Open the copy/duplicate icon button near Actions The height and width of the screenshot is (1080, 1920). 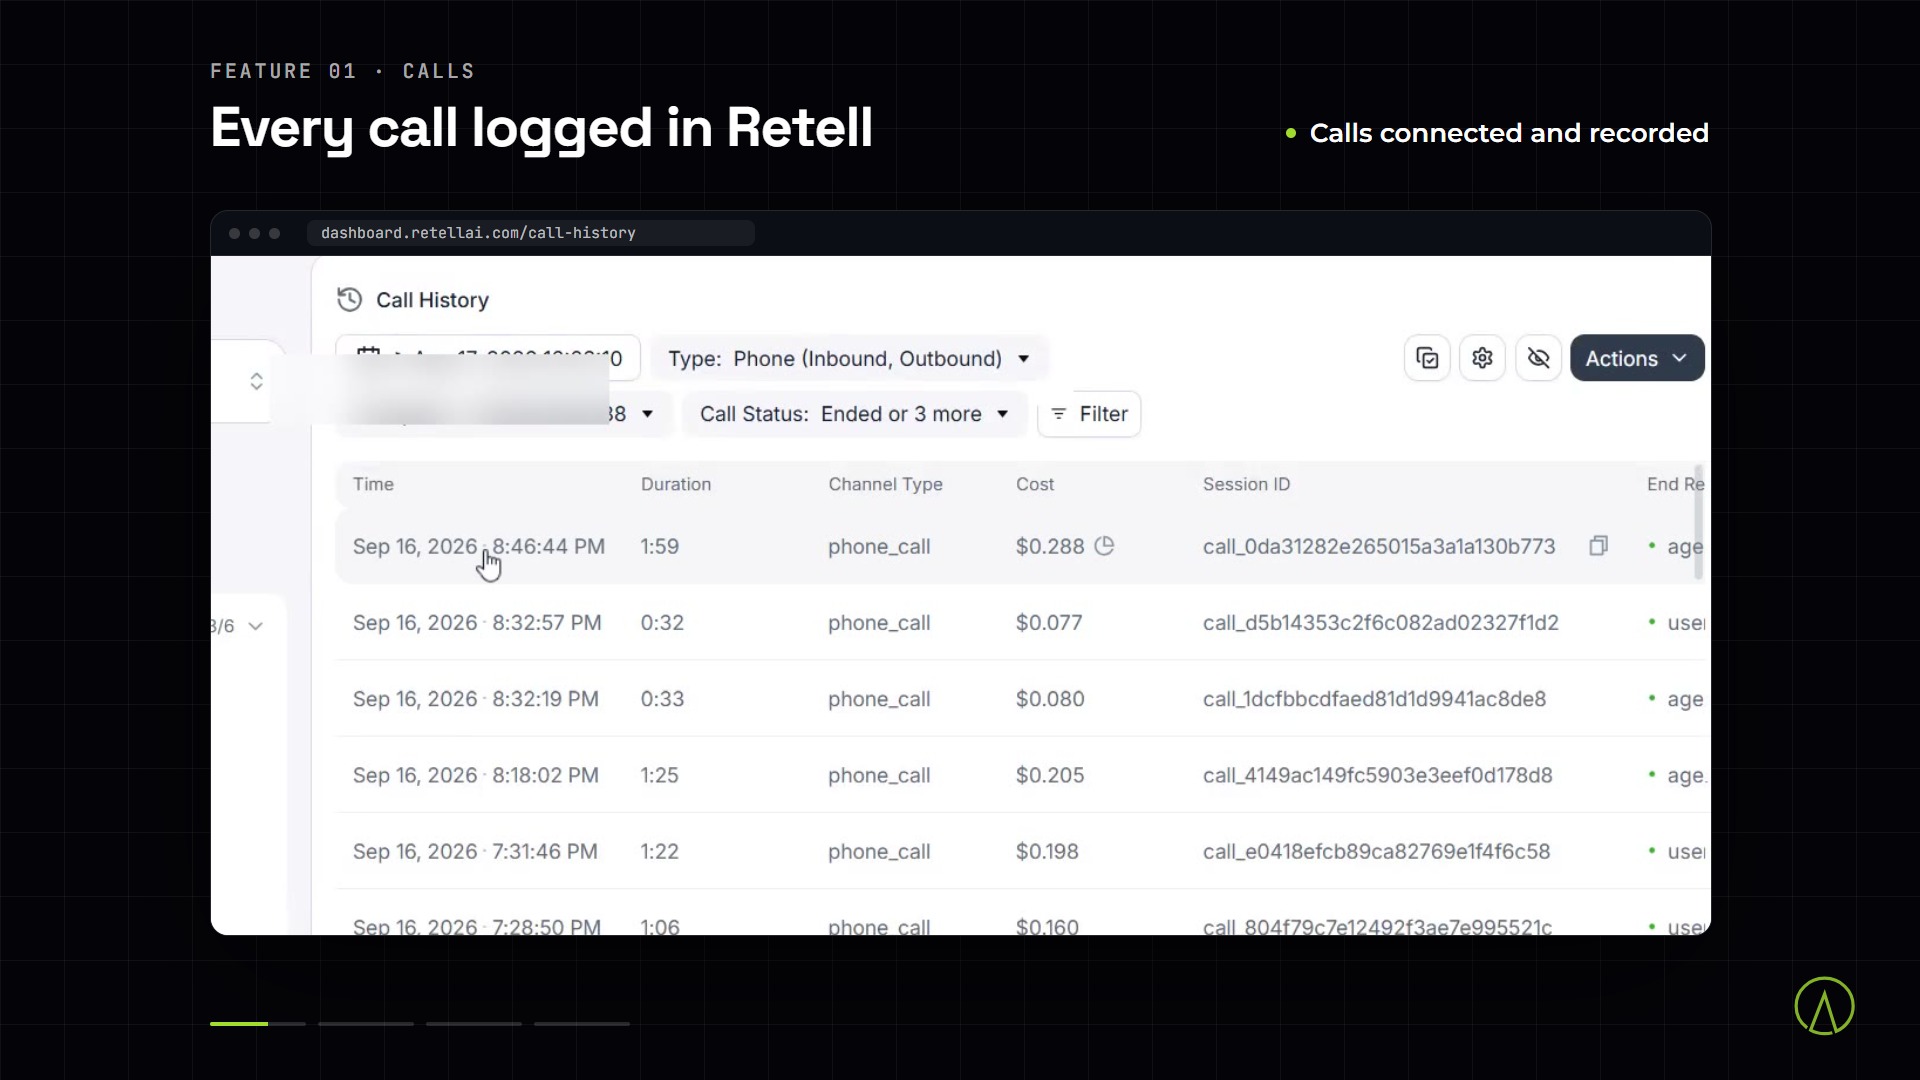click(1427, 358)
